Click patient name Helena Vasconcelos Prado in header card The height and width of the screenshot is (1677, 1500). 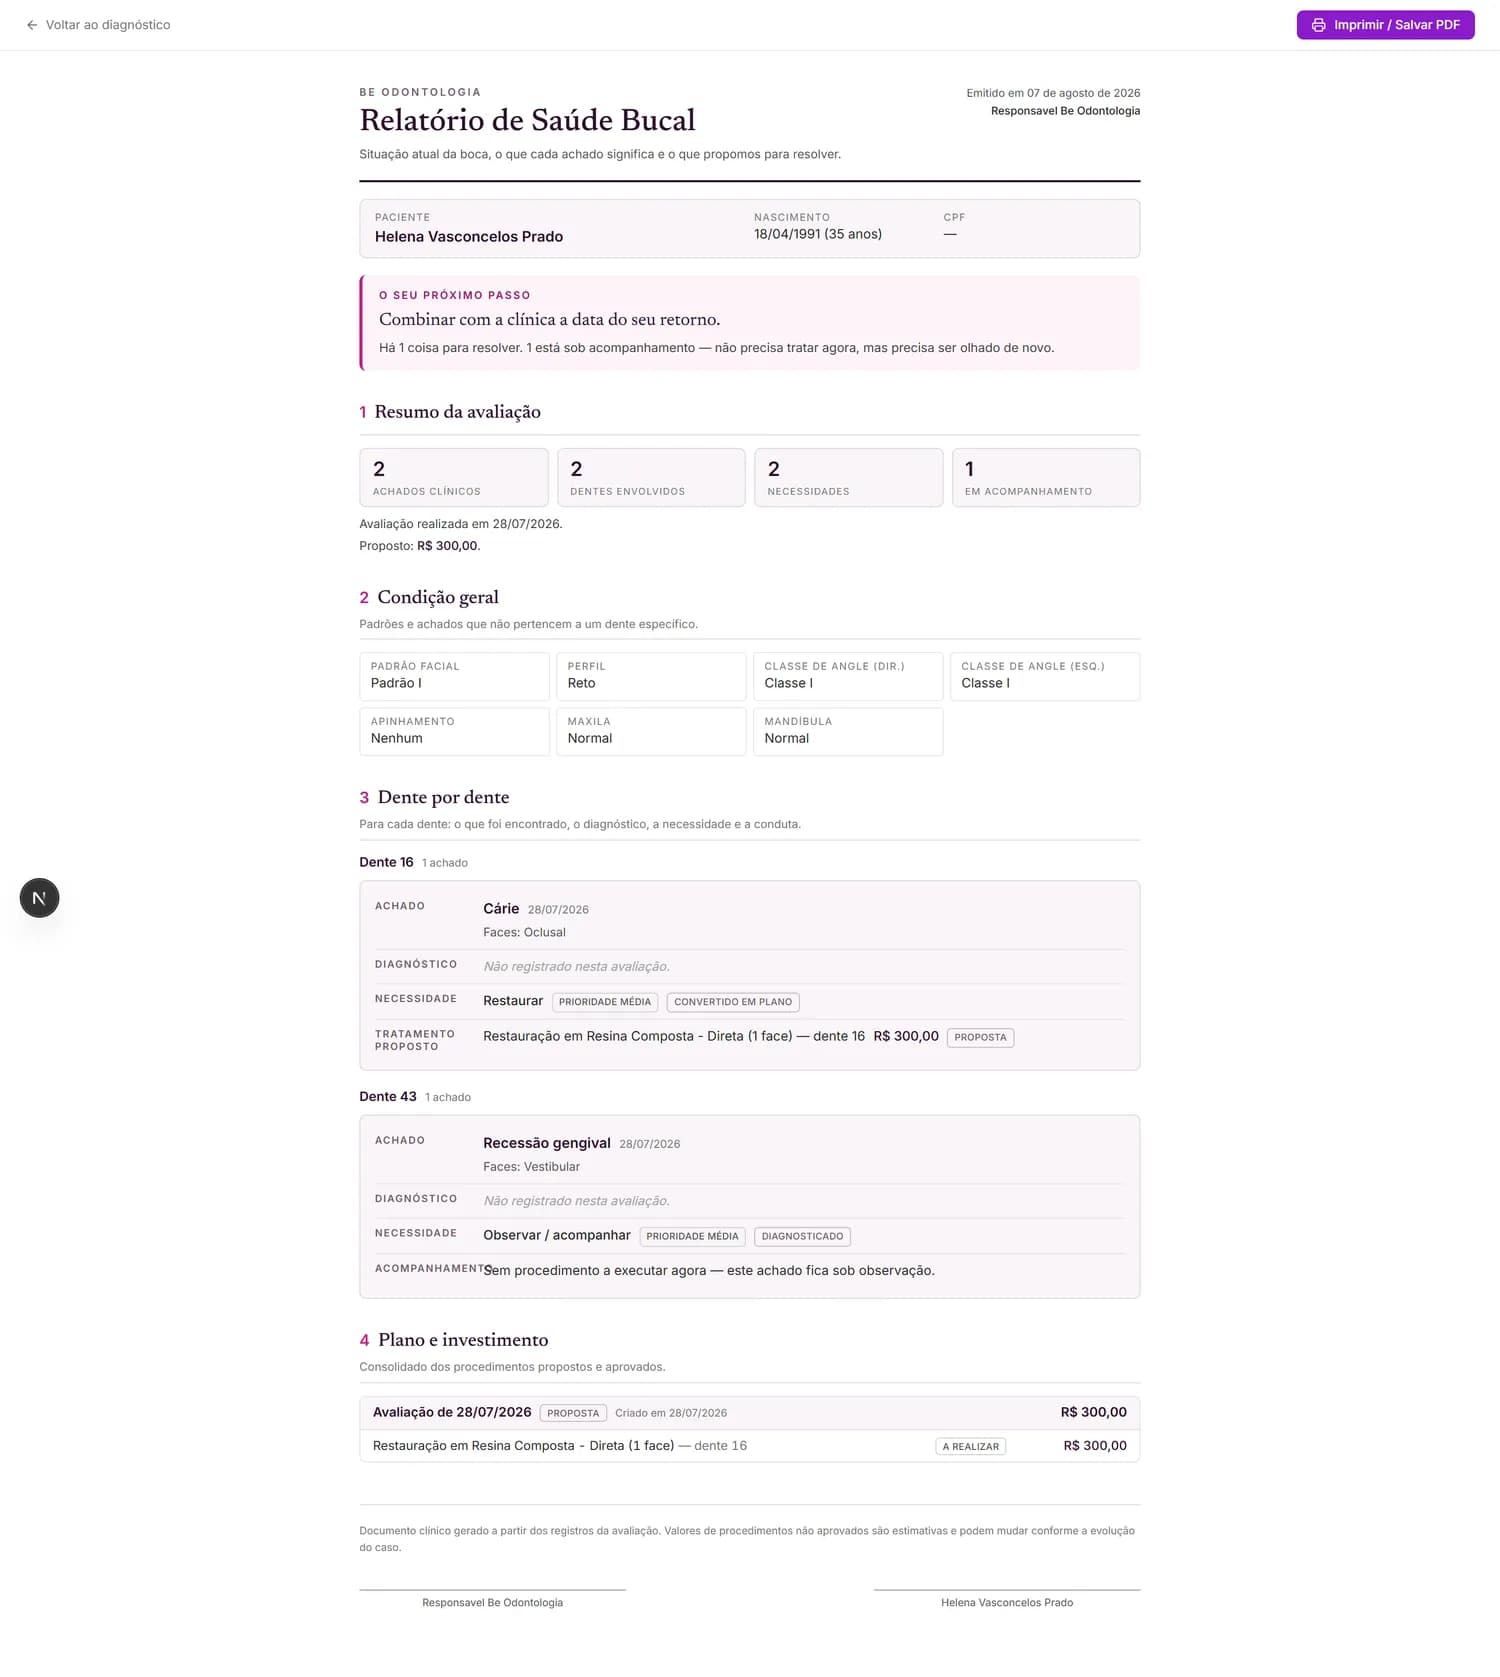tap(469, 237)
